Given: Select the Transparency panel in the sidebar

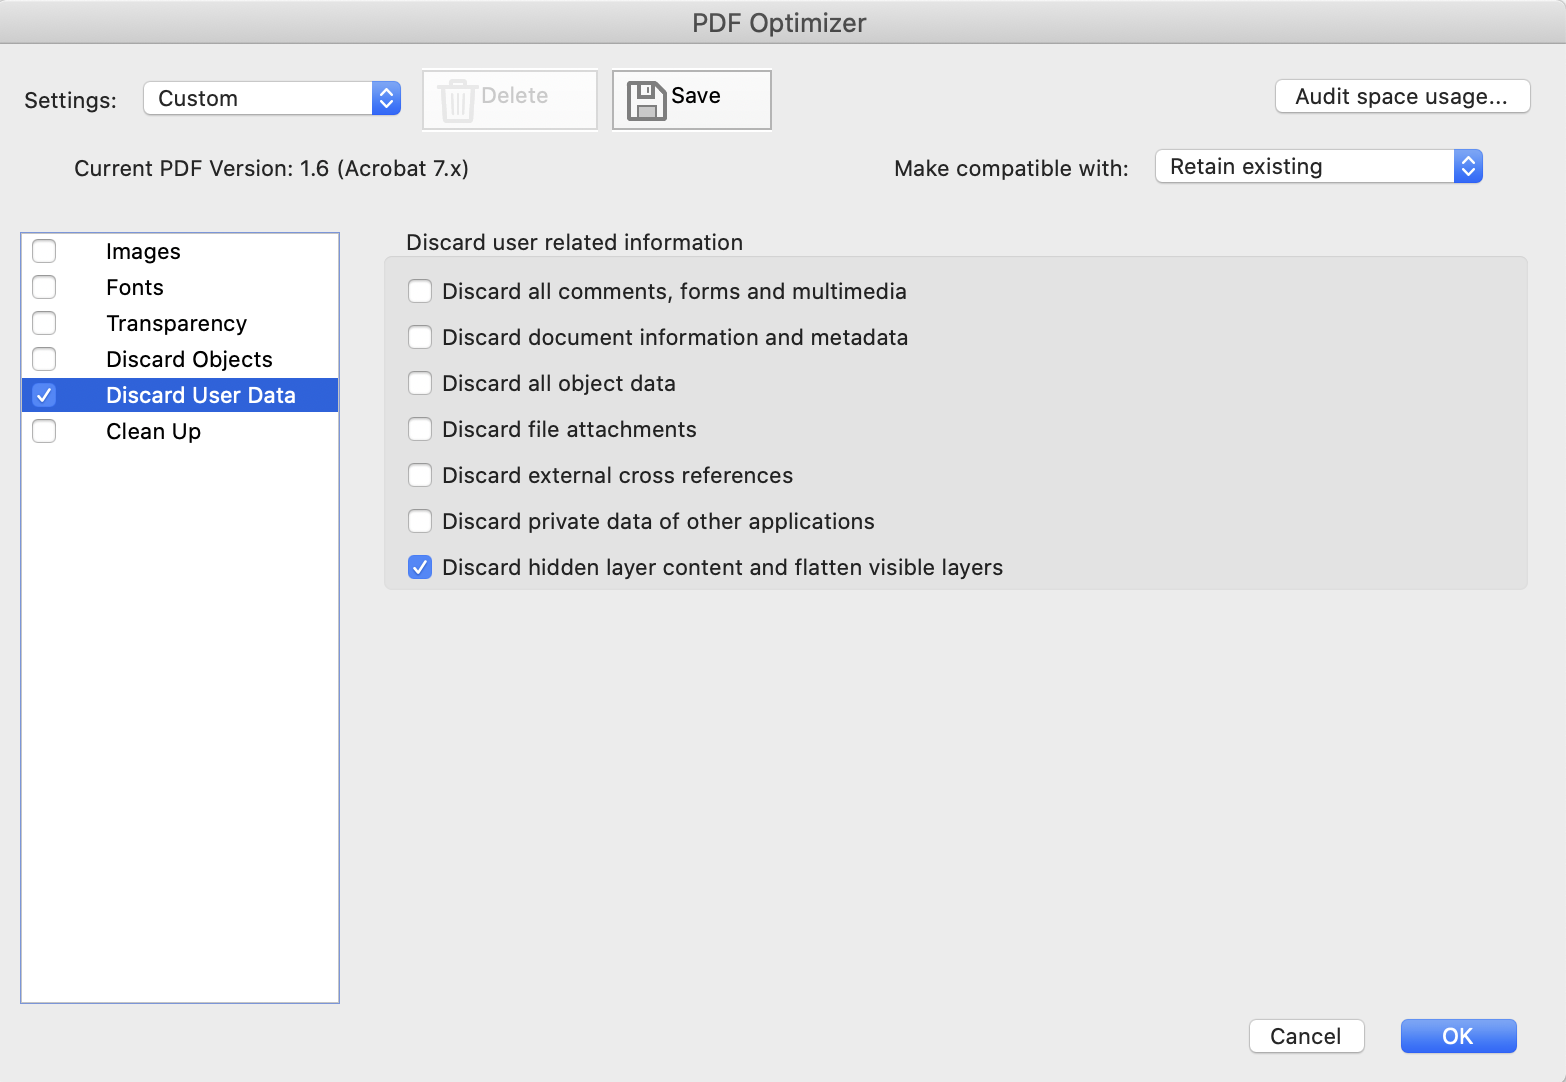Looking at the screenshot, I should click(176, 323).
